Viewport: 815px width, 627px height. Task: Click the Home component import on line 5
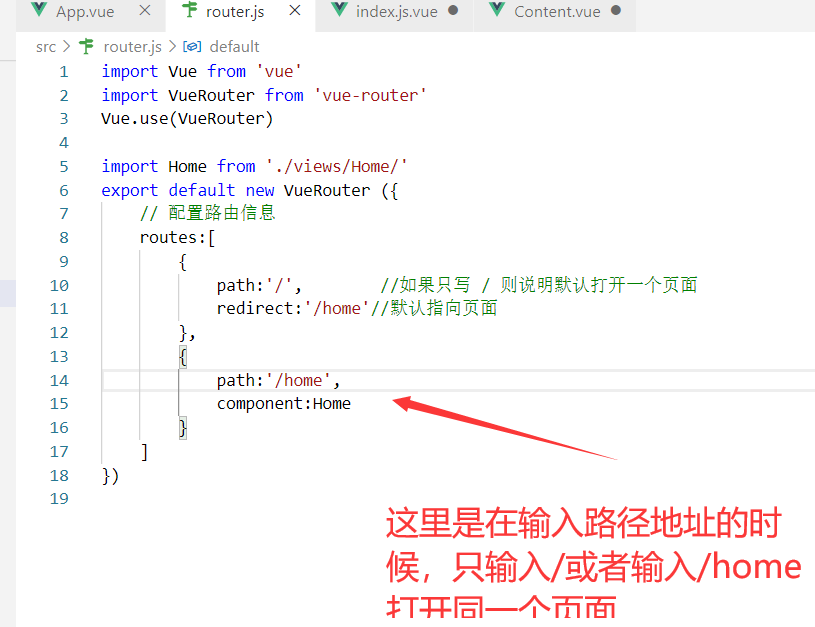click(186, 166)
